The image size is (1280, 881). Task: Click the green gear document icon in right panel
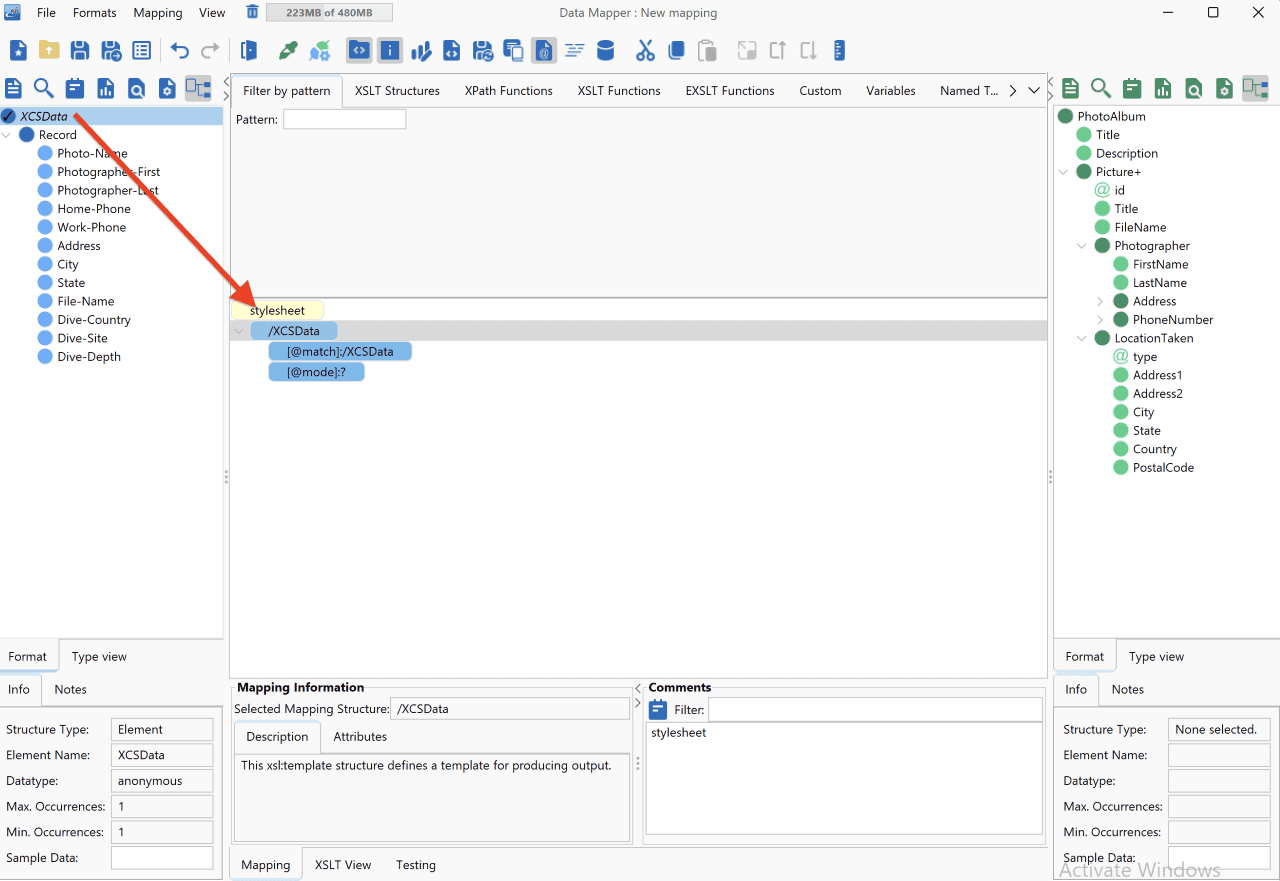(1224, 88)
